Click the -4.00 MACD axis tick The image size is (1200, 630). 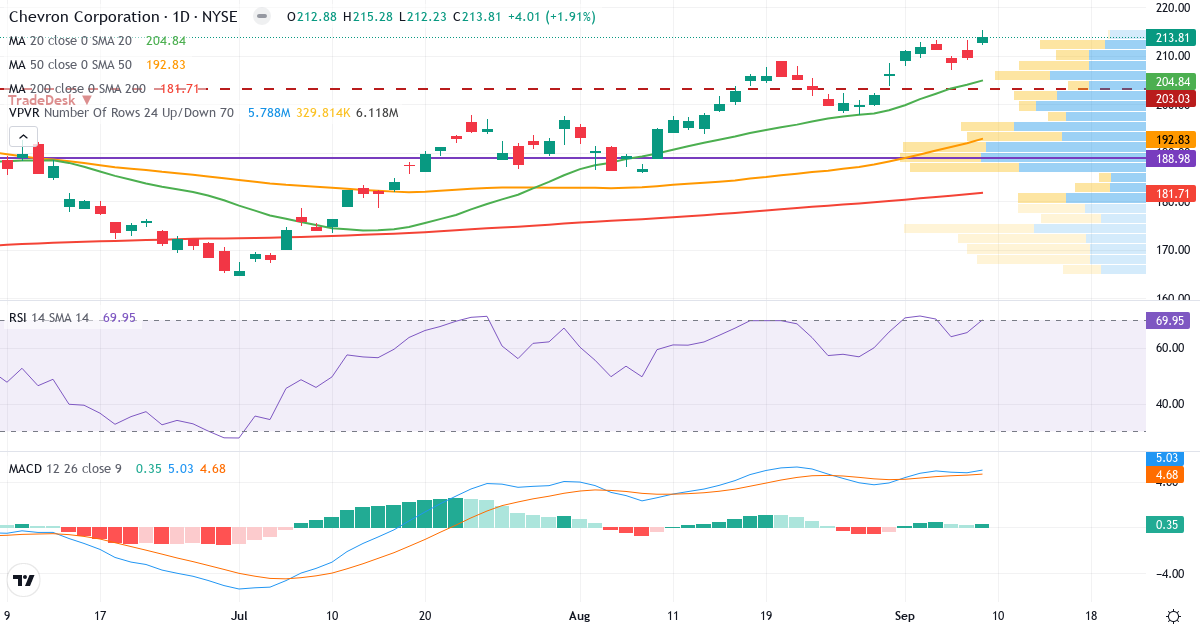coord(1170,574)
